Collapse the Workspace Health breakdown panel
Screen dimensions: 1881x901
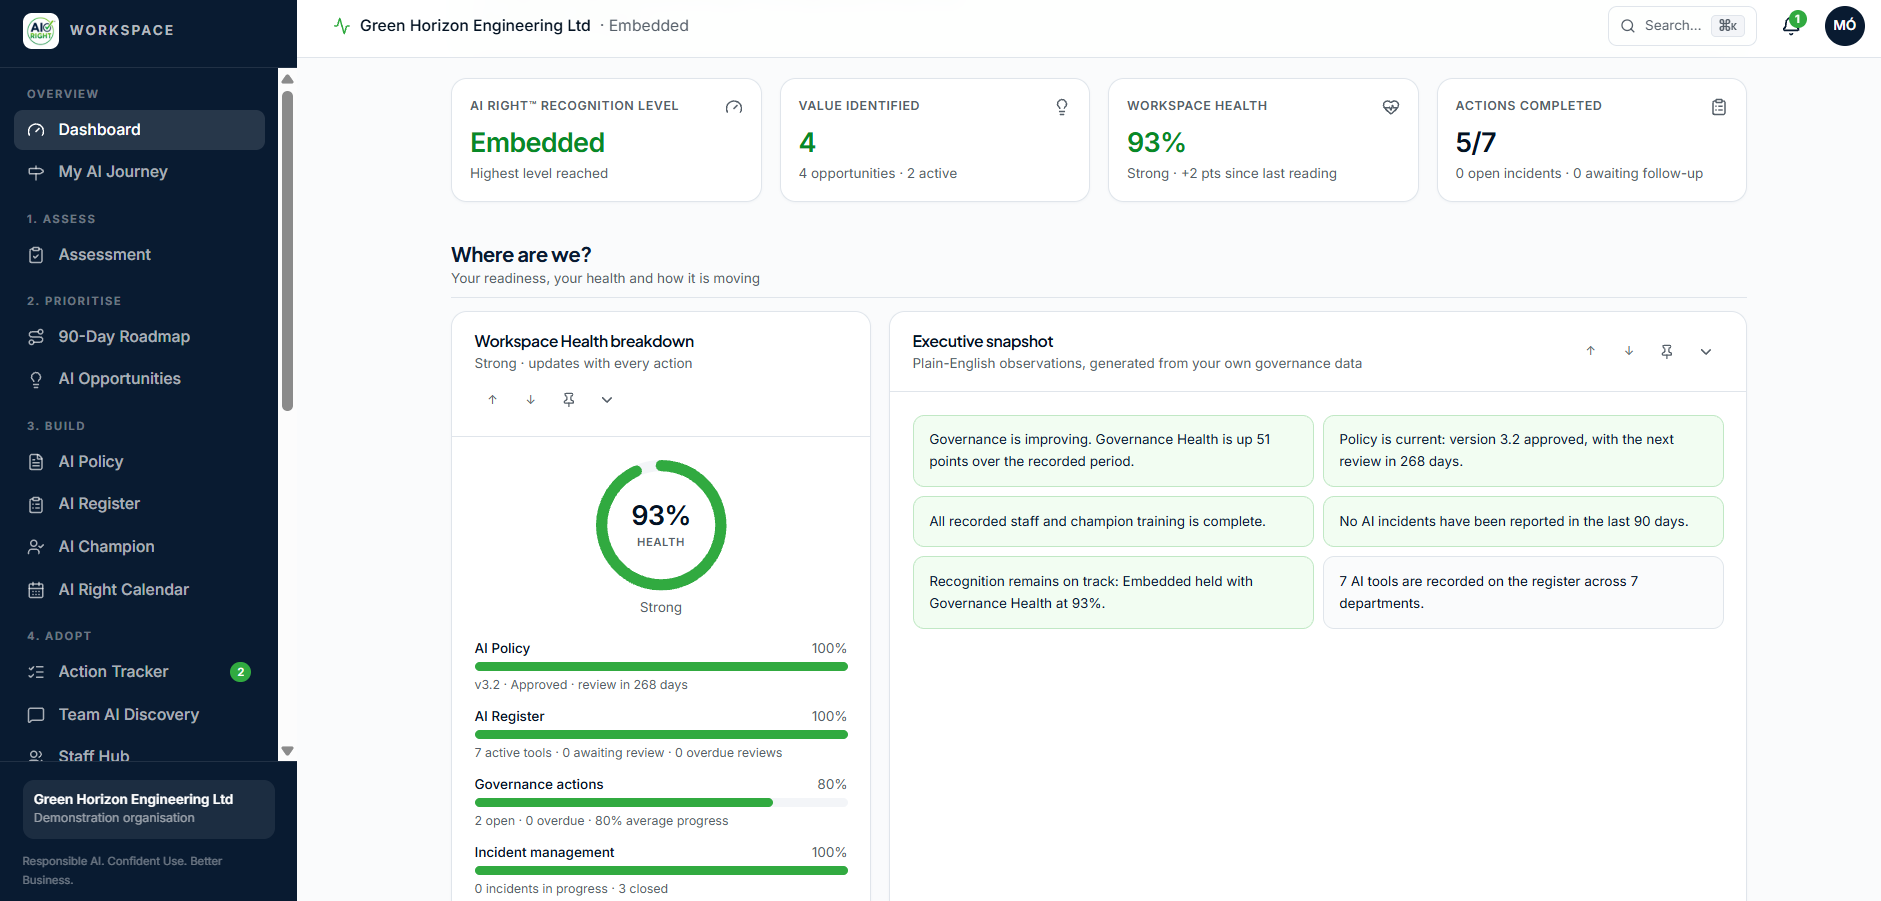click(606, 399)
